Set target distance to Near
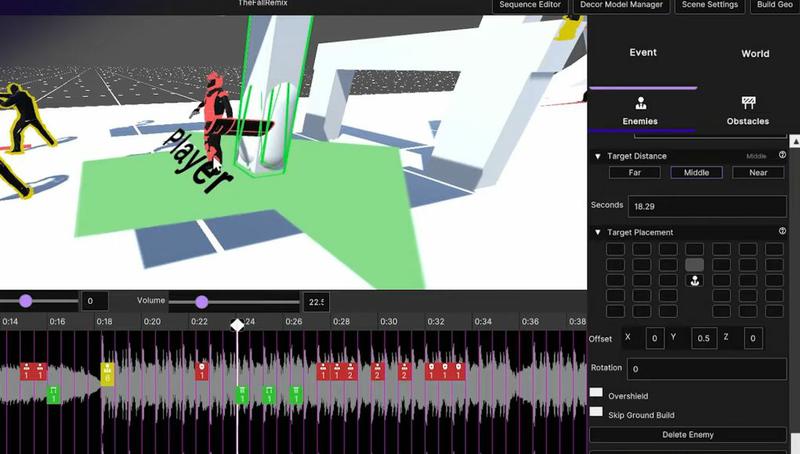The height and width of the screenshot is (454, 800). [758, 172]
